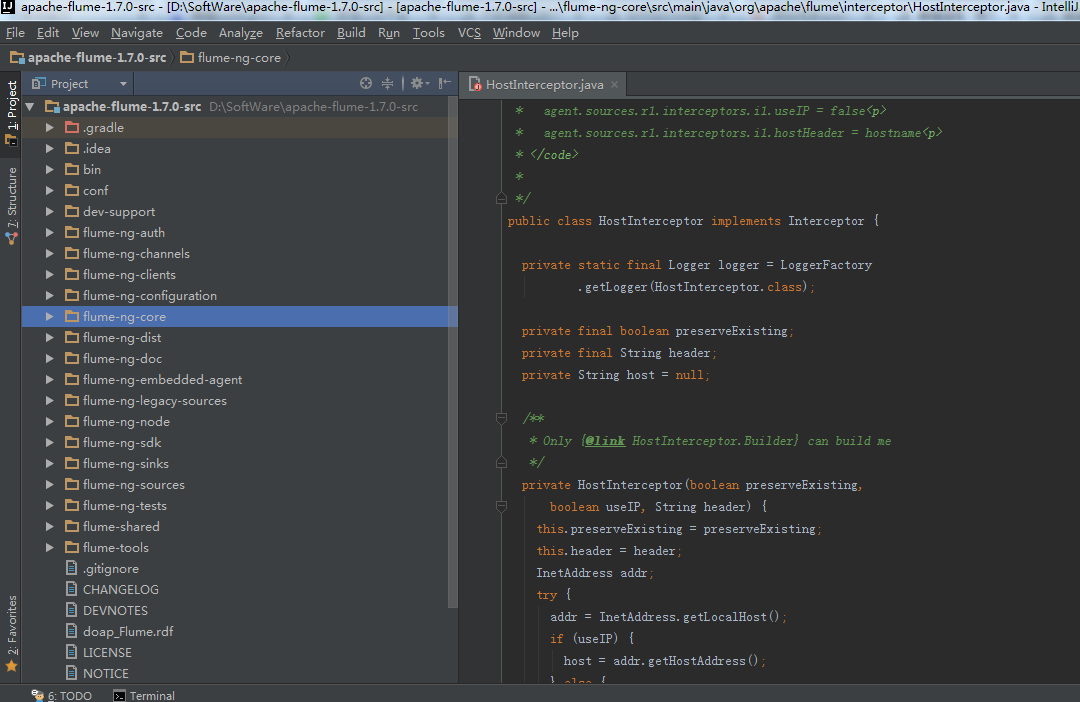Screen dimensions: 1080x702
Task: Open the Build menu
Action: 351,32
